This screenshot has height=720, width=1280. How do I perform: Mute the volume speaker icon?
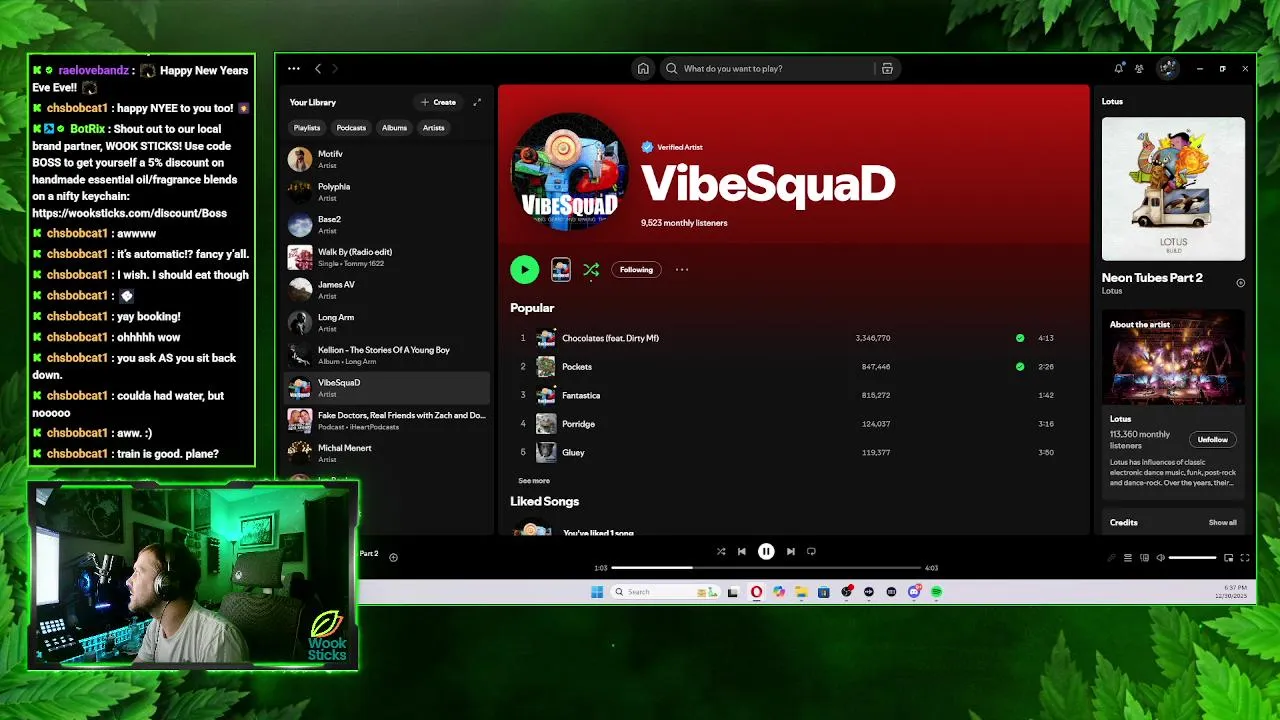point(1160,558)
